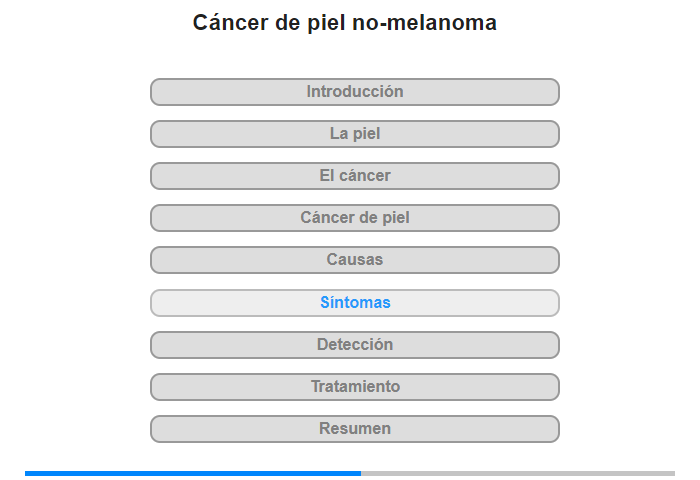The image size is (700, 480).
Task: Click the blue filled part of progress bar
Action: pyautogui.click(x=193, y=473)
